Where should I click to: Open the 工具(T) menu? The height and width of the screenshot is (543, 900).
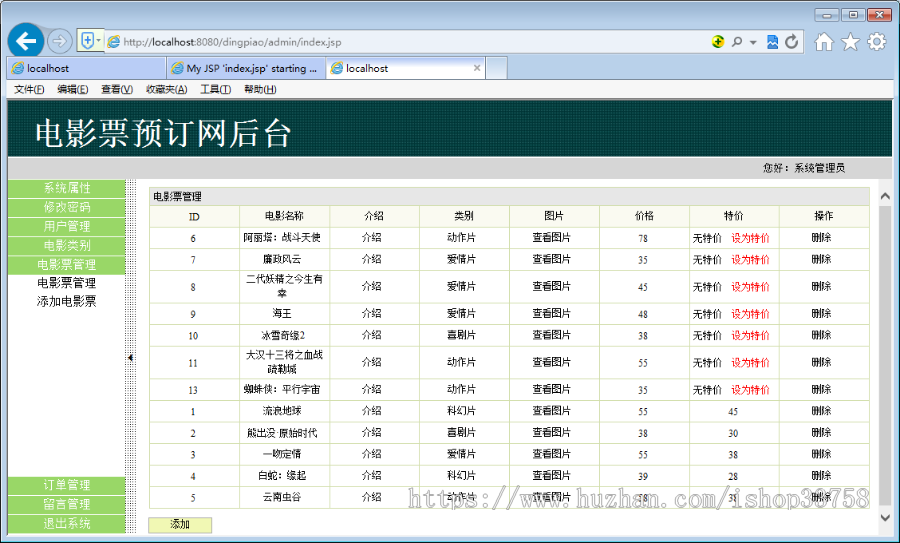215,89
